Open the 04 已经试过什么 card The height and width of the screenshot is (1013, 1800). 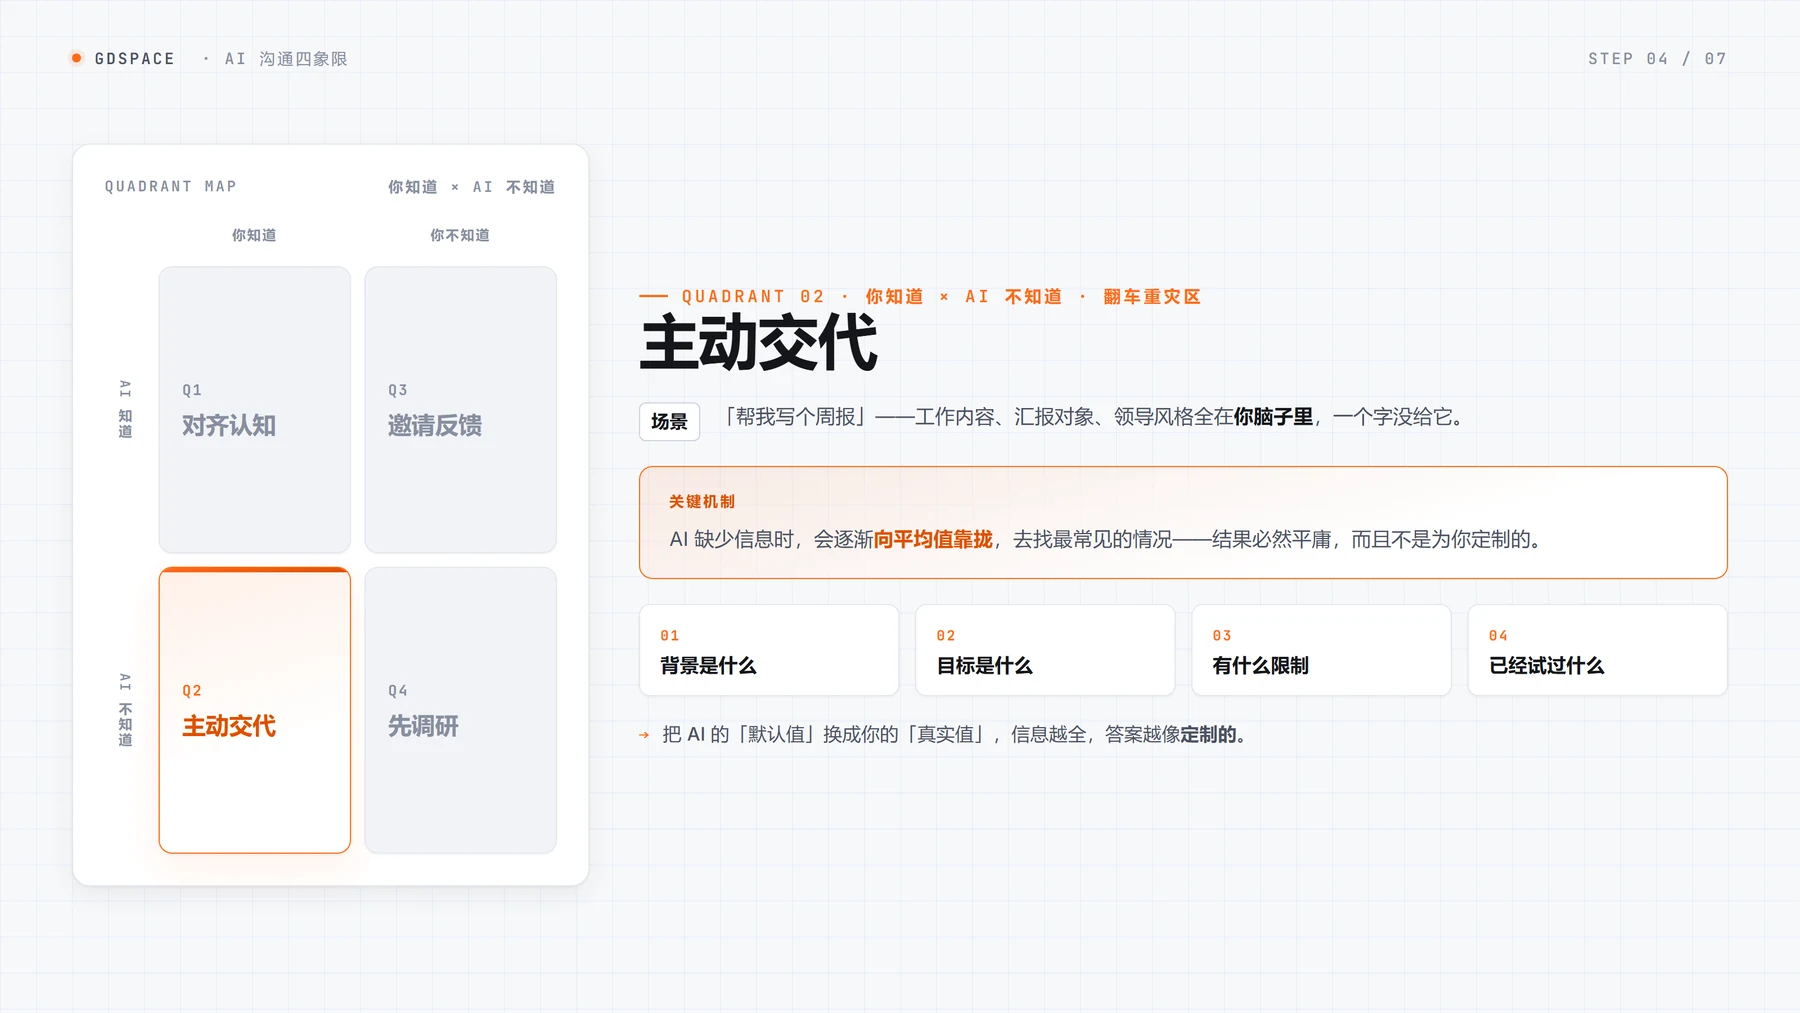point(1597,650)
